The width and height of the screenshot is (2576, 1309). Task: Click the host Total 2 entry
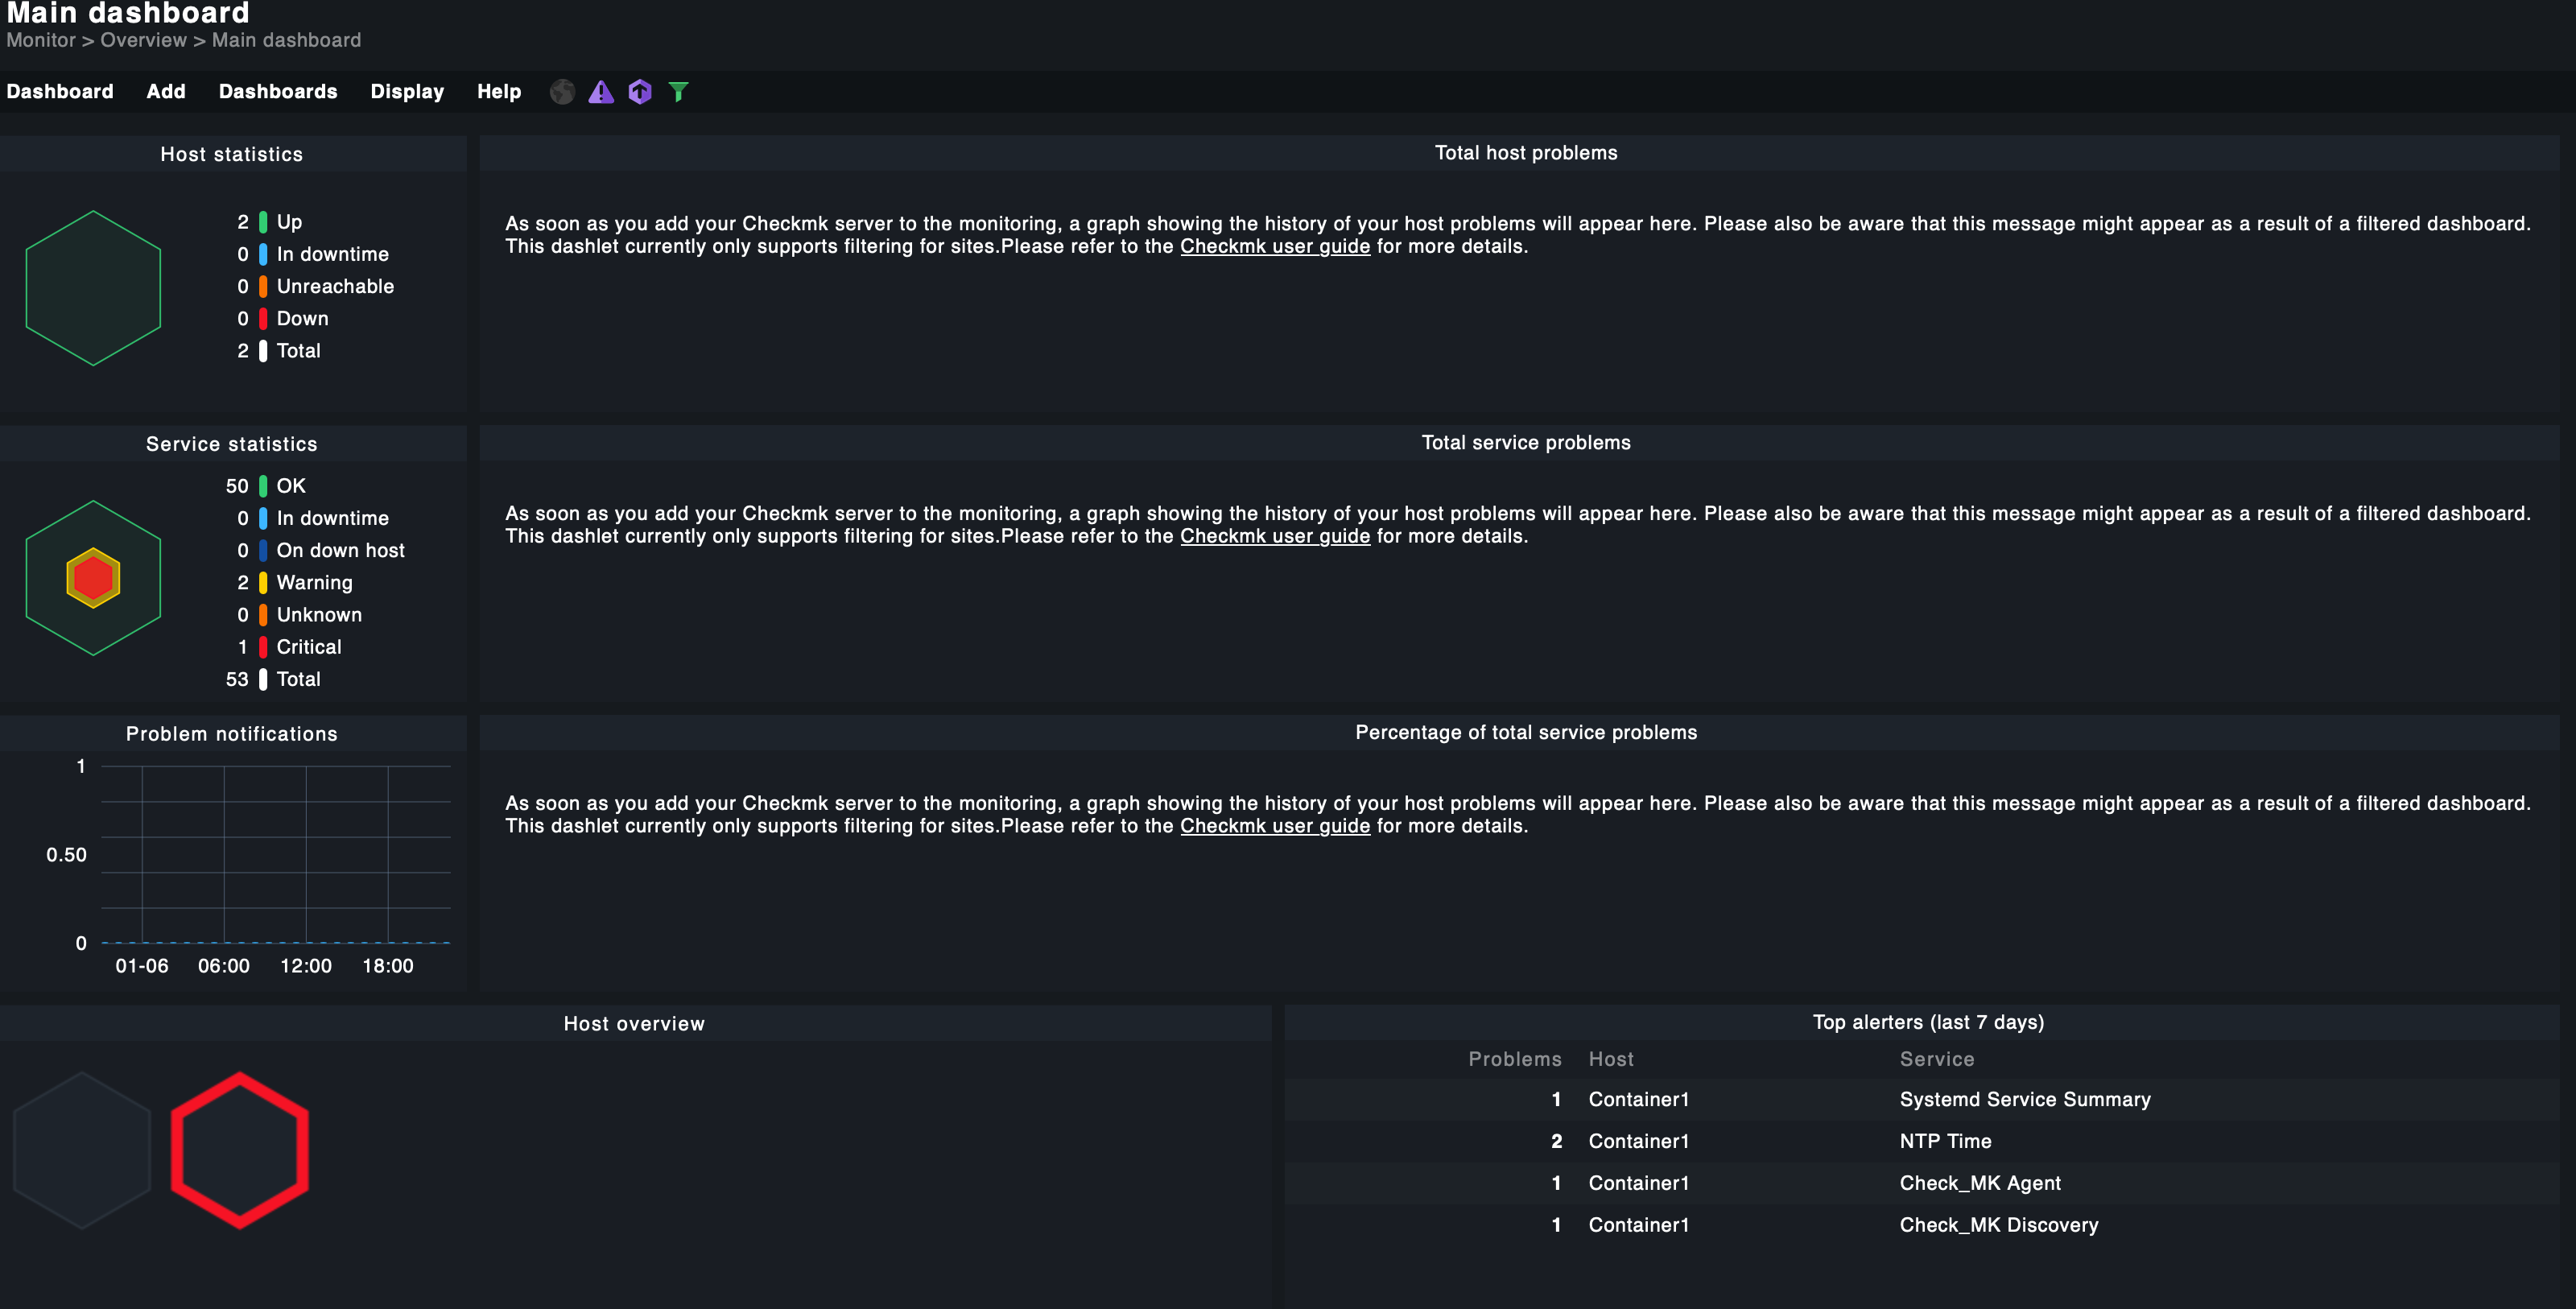click(x=278, y=351)
